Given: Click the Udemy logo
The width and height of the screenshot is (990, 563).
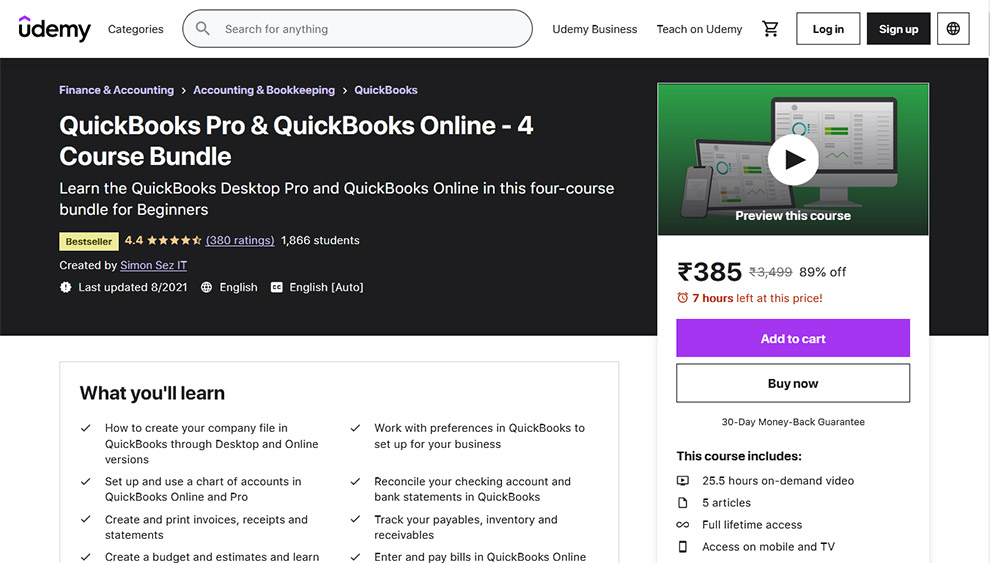Looking at the screenshot, I should 54,28.
